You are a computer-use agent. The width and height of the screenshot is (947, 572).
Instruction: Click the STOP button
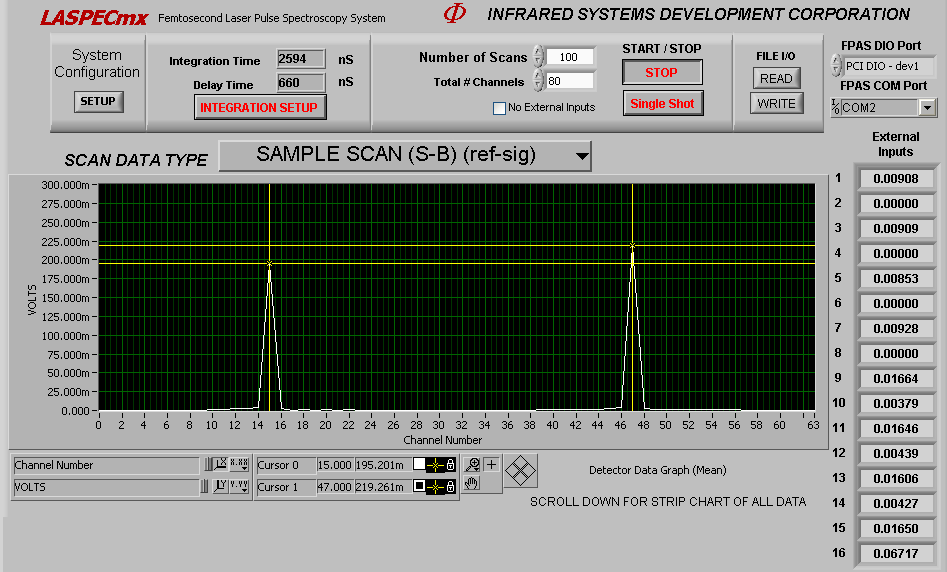(661, 72)
